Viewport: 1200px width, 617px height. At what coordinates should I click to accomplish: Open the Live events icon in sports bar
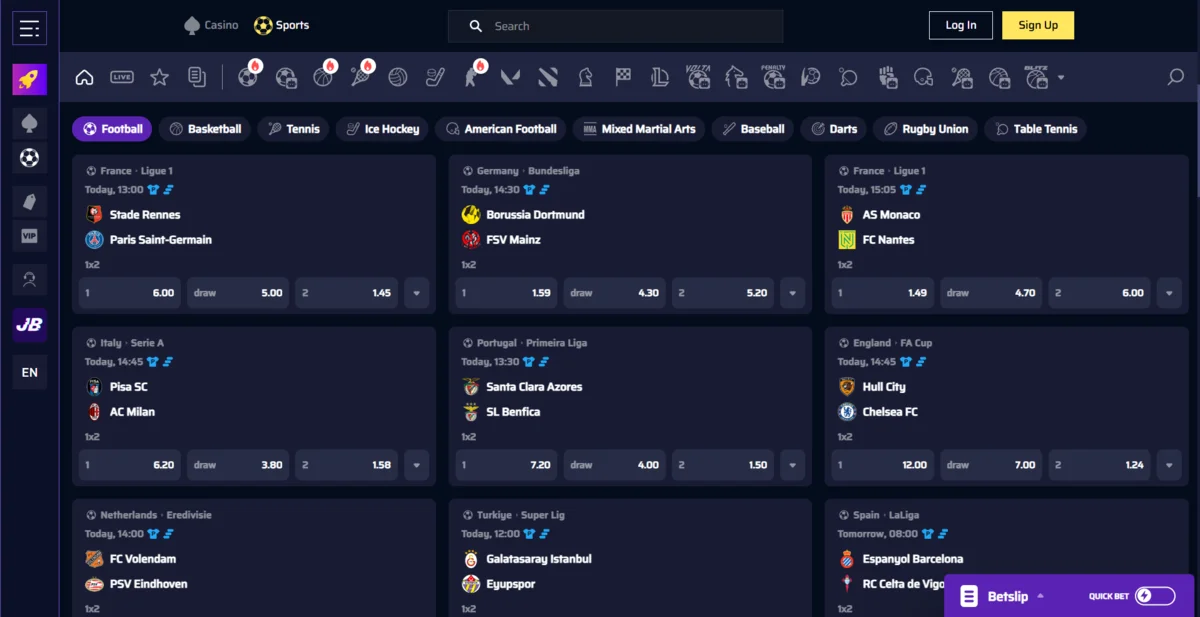point(122,77)
